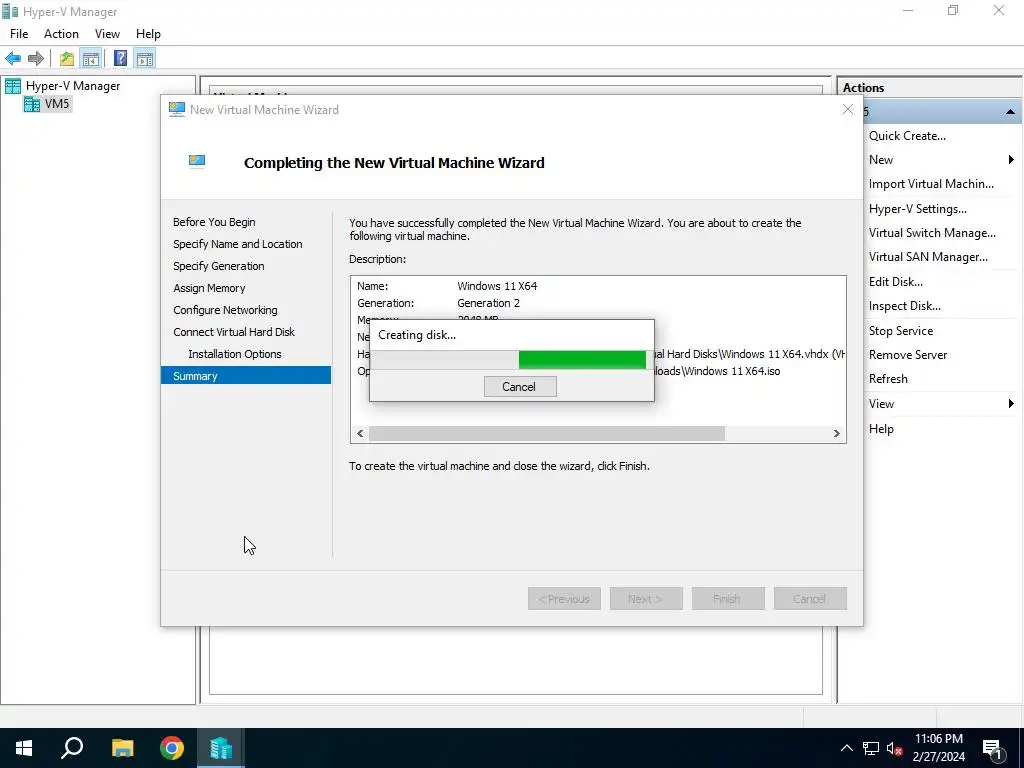Click the description box right scroll arrow
1024x768 pixels.
click(837, 434)
